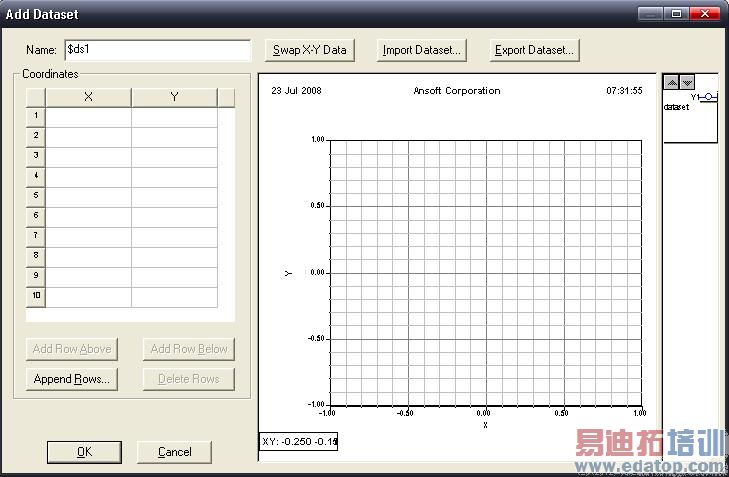The width and height of the screenshot is (729, 477).
Task: Select row header 3
Action: (x=36, y=157)
